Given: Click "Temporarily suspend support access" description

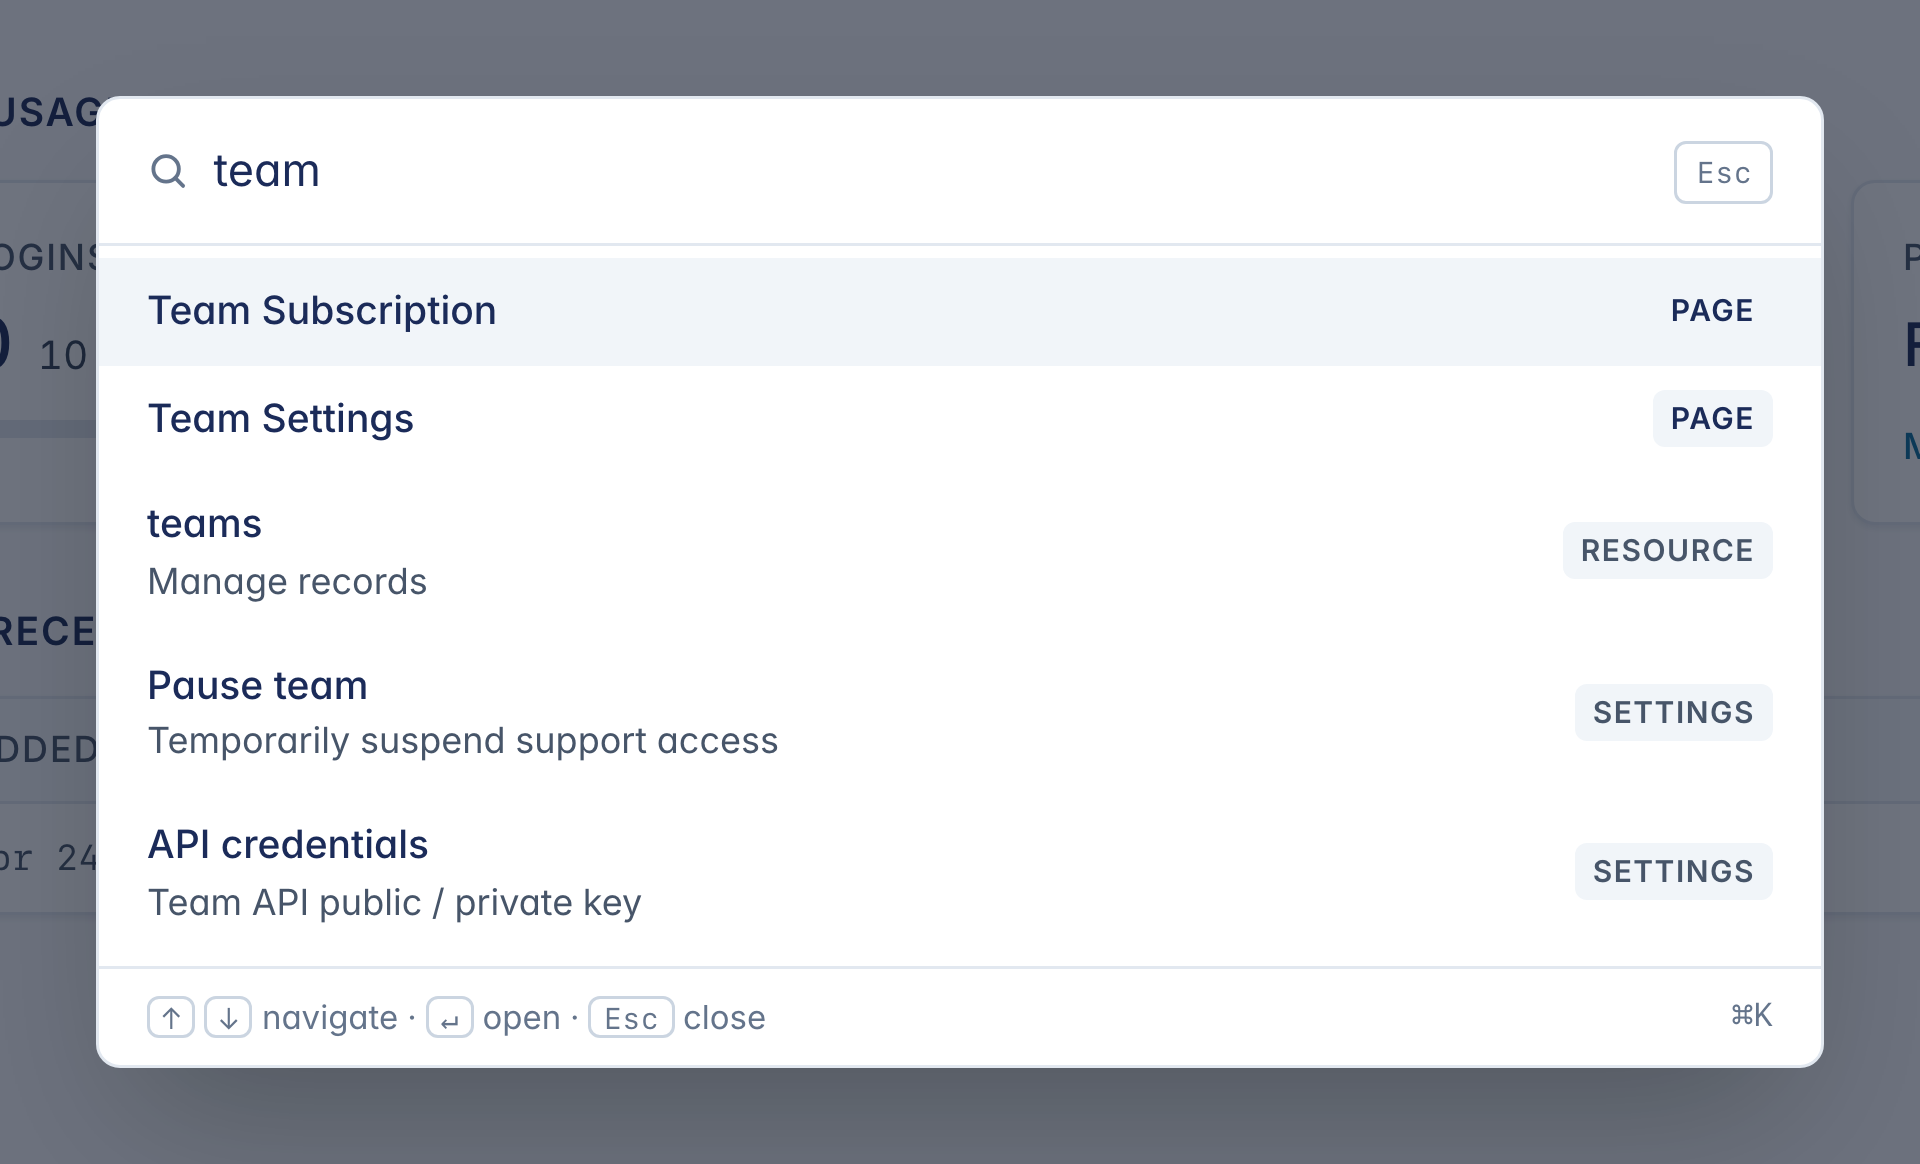Looking at the screenshot, I should click(463, 741).
